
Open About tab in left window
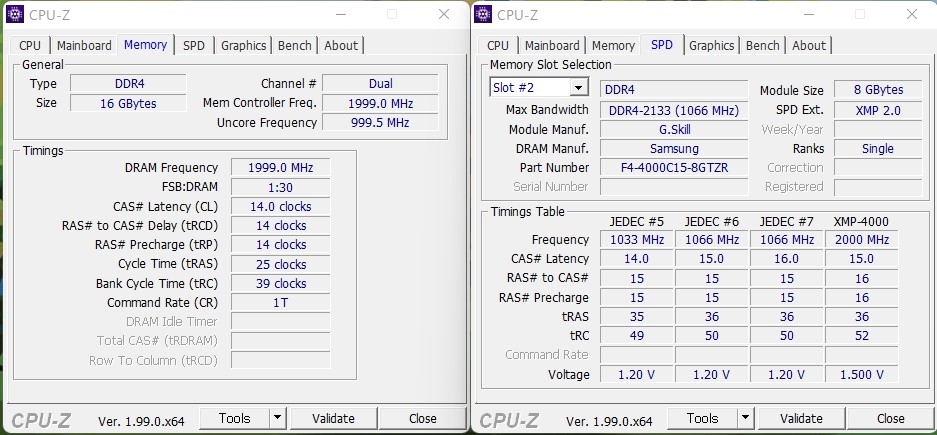341,45
